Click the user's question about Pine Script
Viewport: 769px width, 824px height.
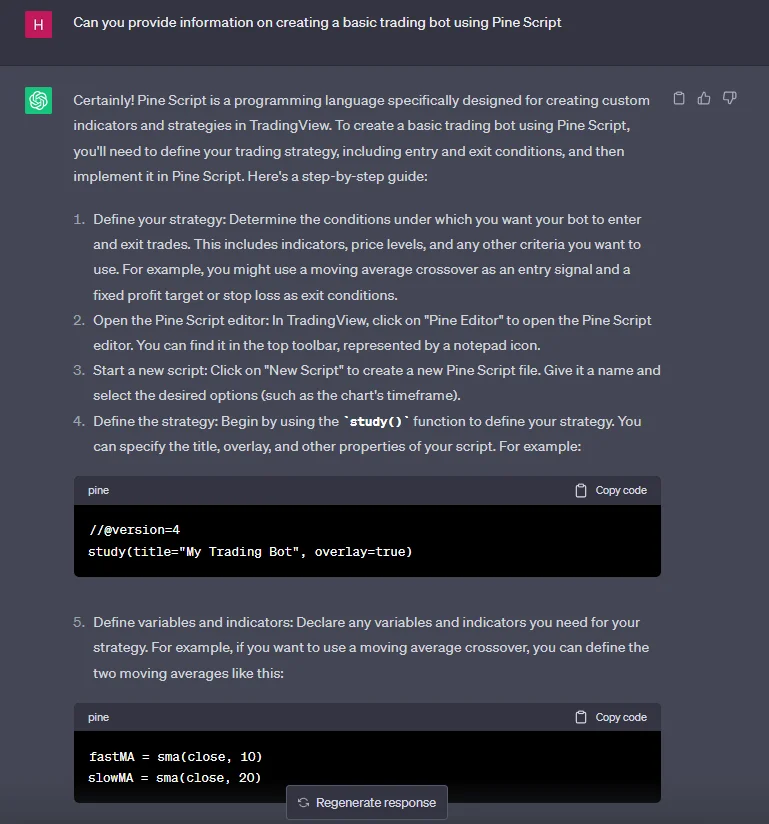click(317, 22)
